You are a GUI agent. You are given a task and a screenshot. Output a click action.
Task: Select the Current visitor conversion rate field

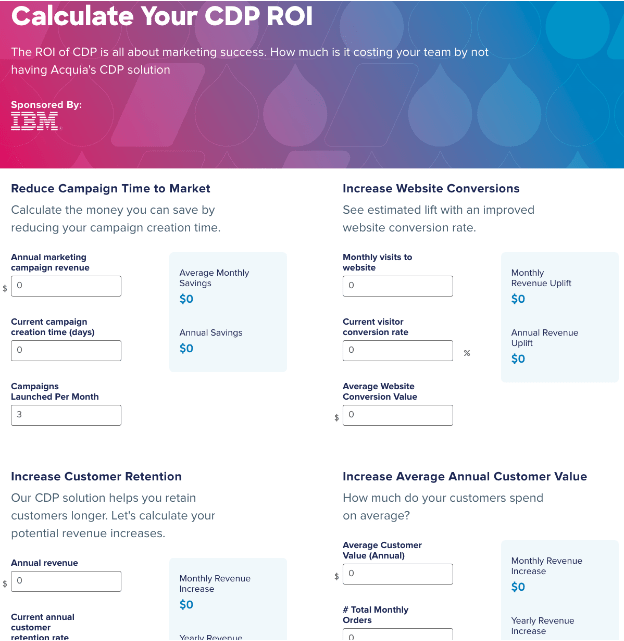tap(397, 350)
